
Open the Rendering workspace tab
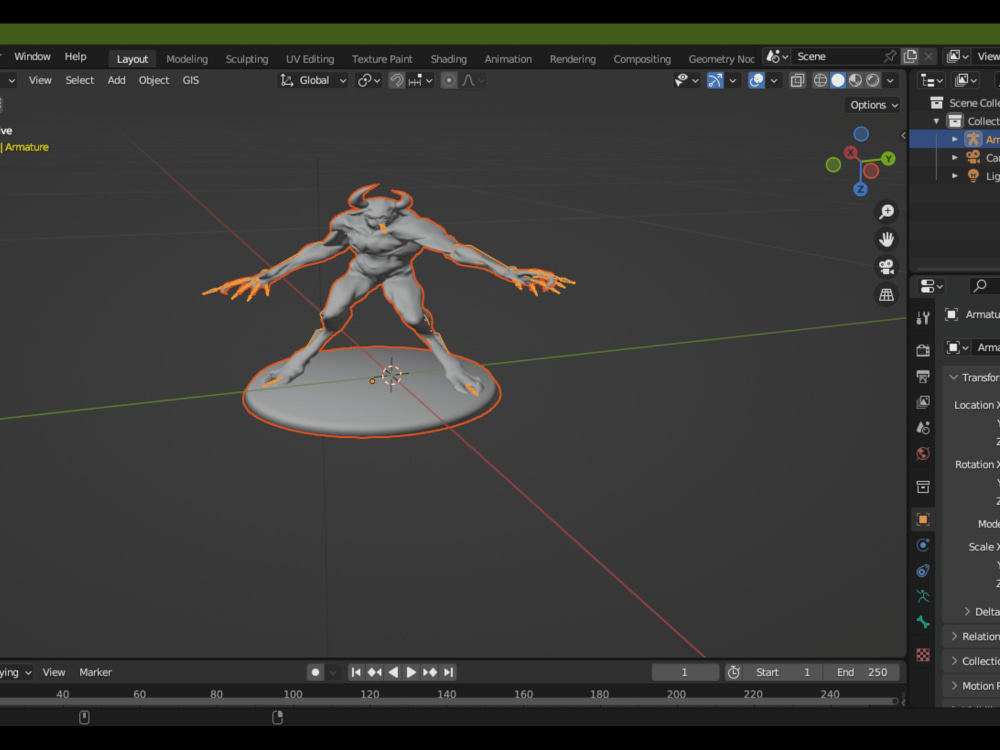click(572, 59)
